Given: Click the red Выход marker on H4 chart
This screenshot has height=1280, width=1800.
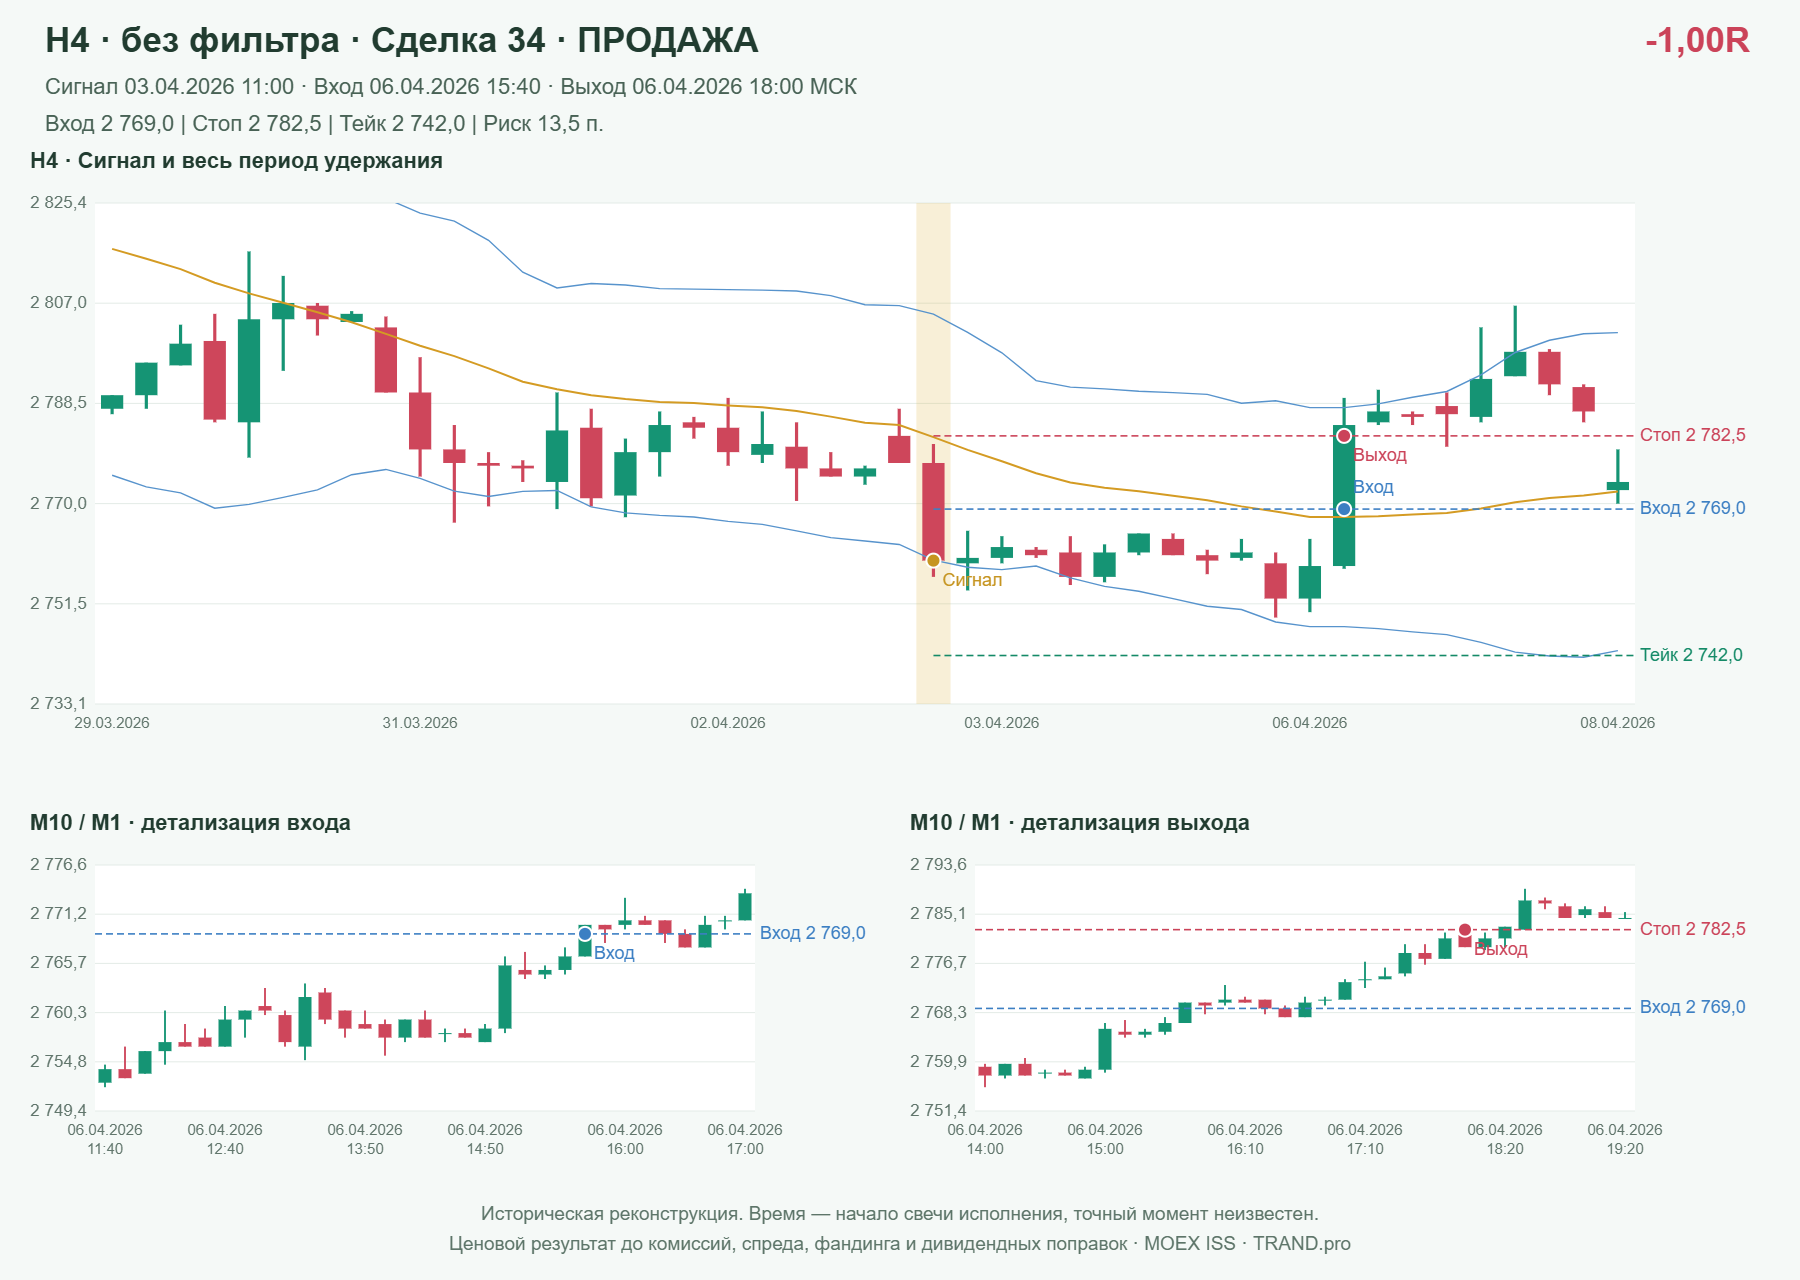Looking at the screenshot, I should click(x=1344, y=436).
